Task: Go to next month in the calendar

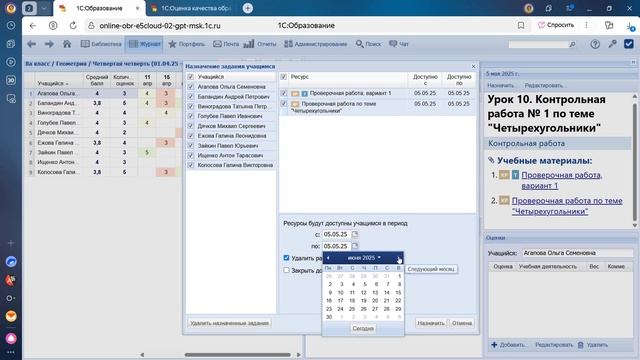Action: pyautogui.click(x=398, y=258)
